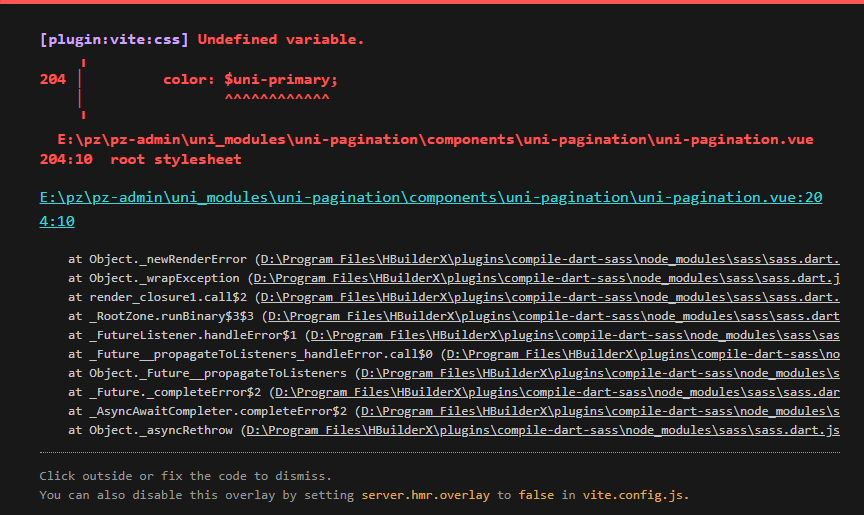864x515 pixels.
Task: Open the _RootZone.runBinary$3$3 stack trace link
Action: tap(553, 316)
